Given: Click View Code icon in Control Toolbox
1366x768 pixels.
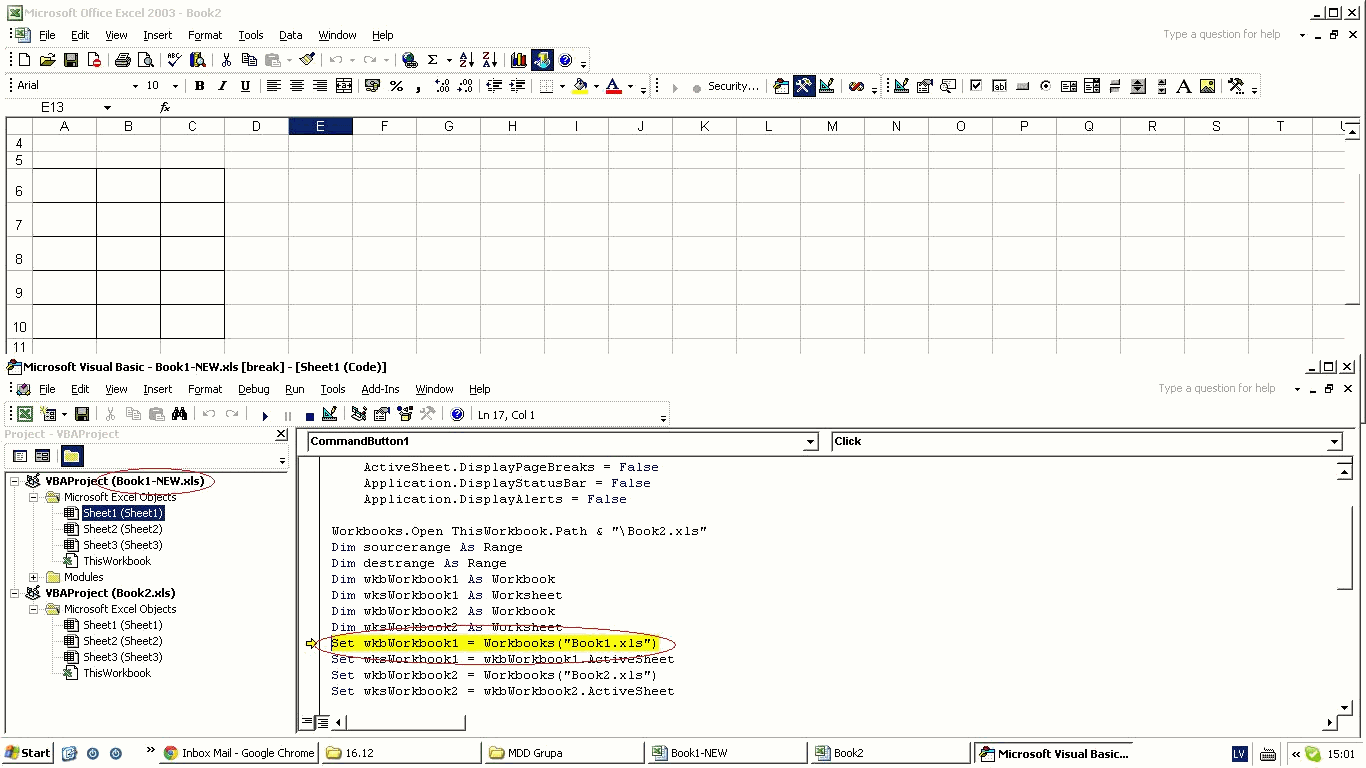Looking at the screenshot, I should click(948, 86).
